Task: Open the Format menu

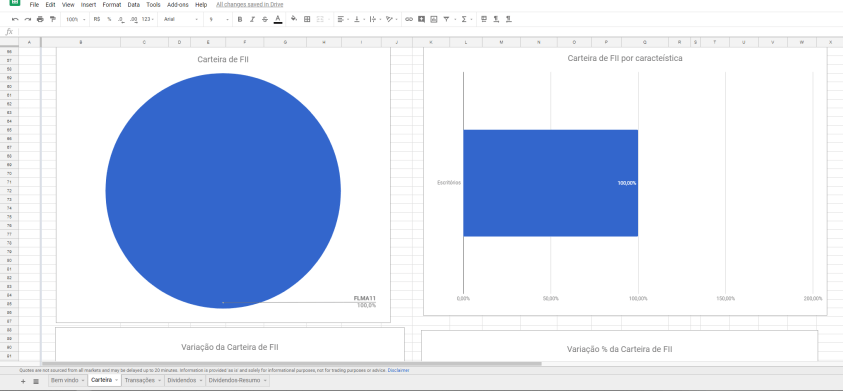Action: [x=112, y=4]
